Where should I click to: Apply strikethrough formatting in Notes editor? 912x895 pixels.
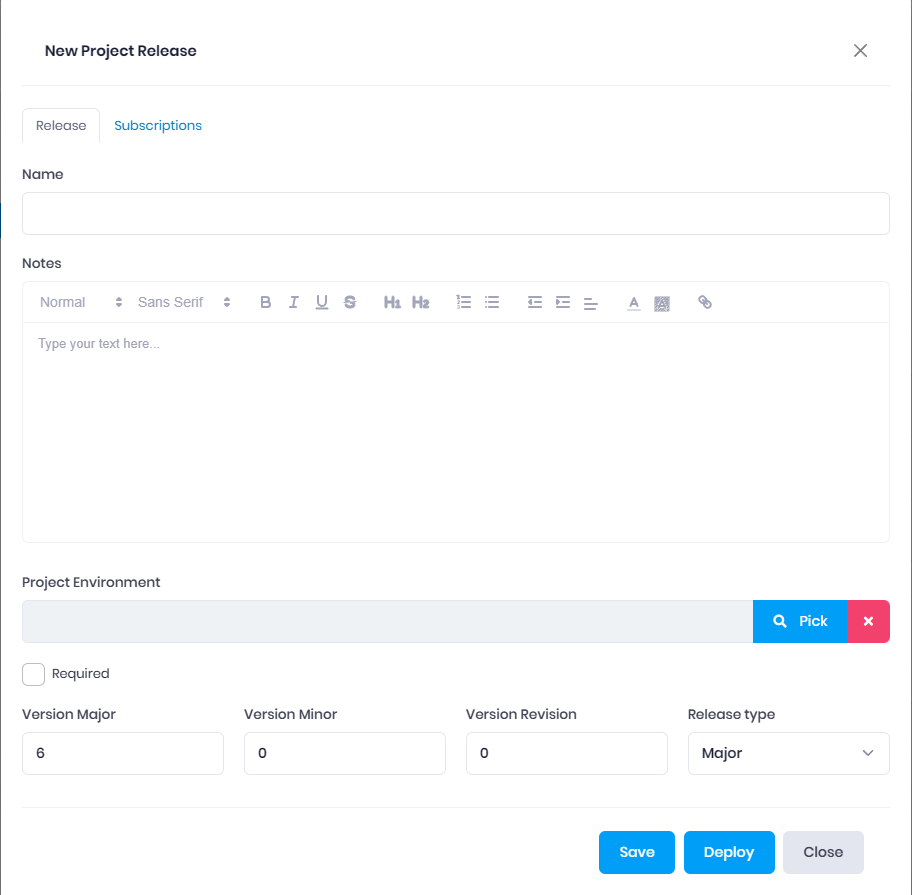(350, 302)
